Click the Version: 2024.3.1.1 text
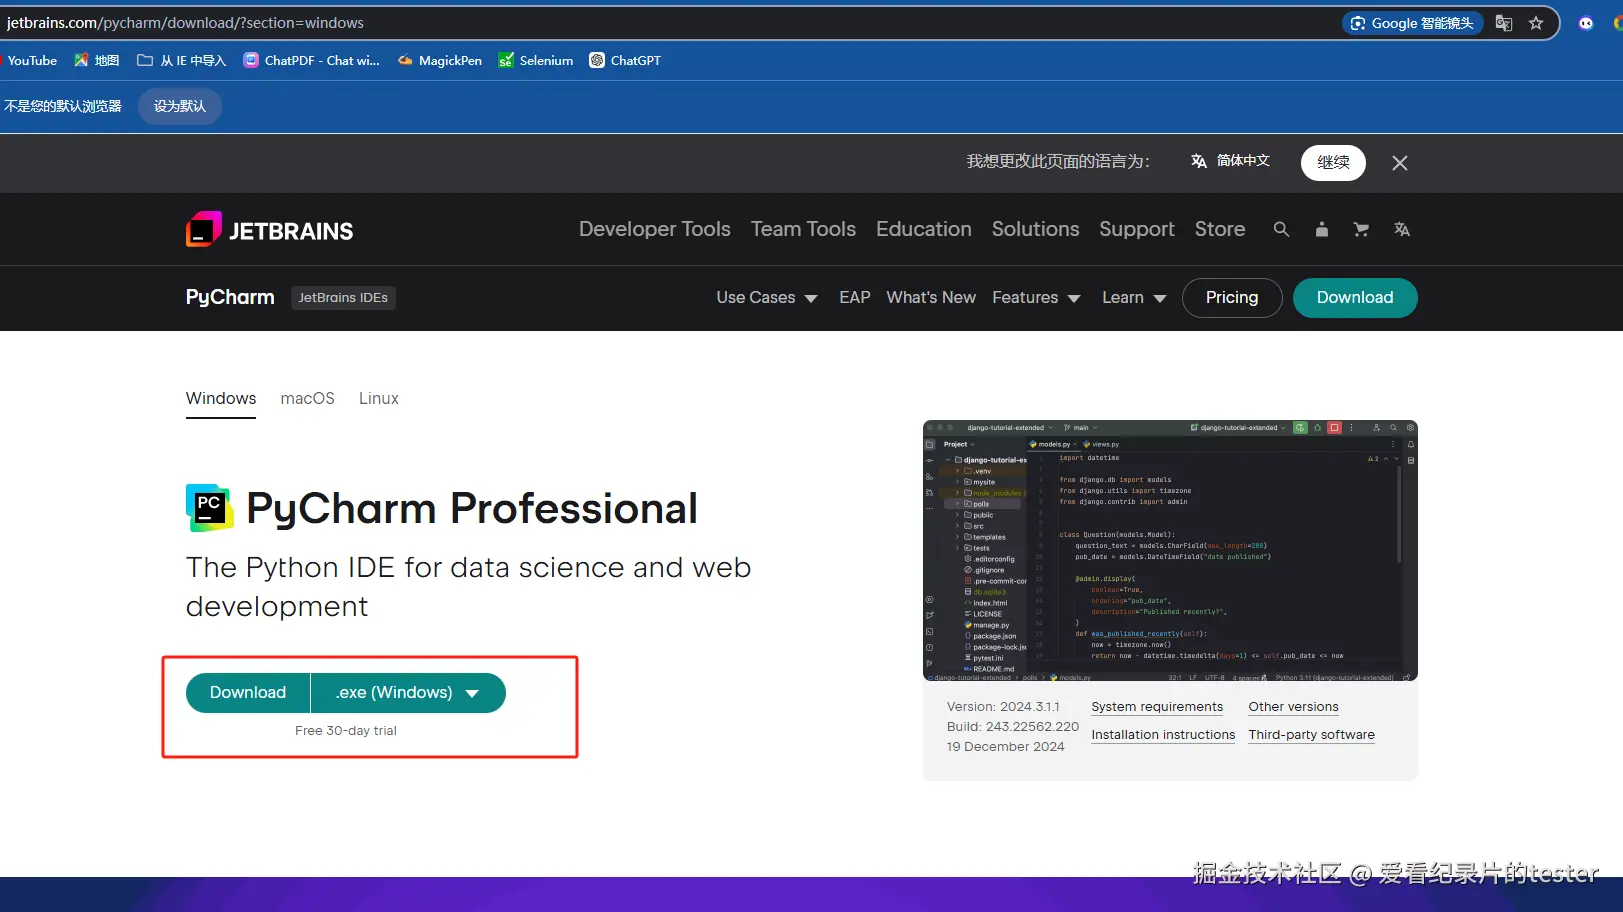The height and width of the screenshot is (912, 1623). coord(1003,707)
